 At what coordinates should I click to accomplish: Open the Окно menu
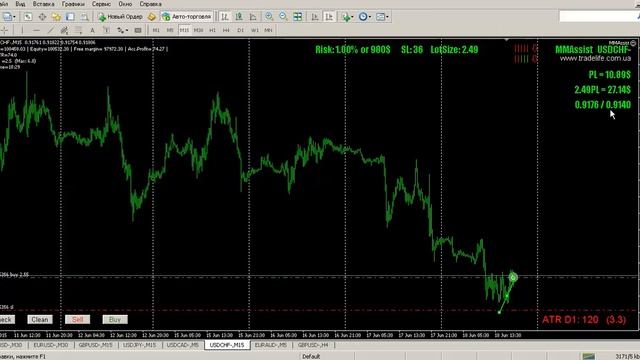[125, 4]
